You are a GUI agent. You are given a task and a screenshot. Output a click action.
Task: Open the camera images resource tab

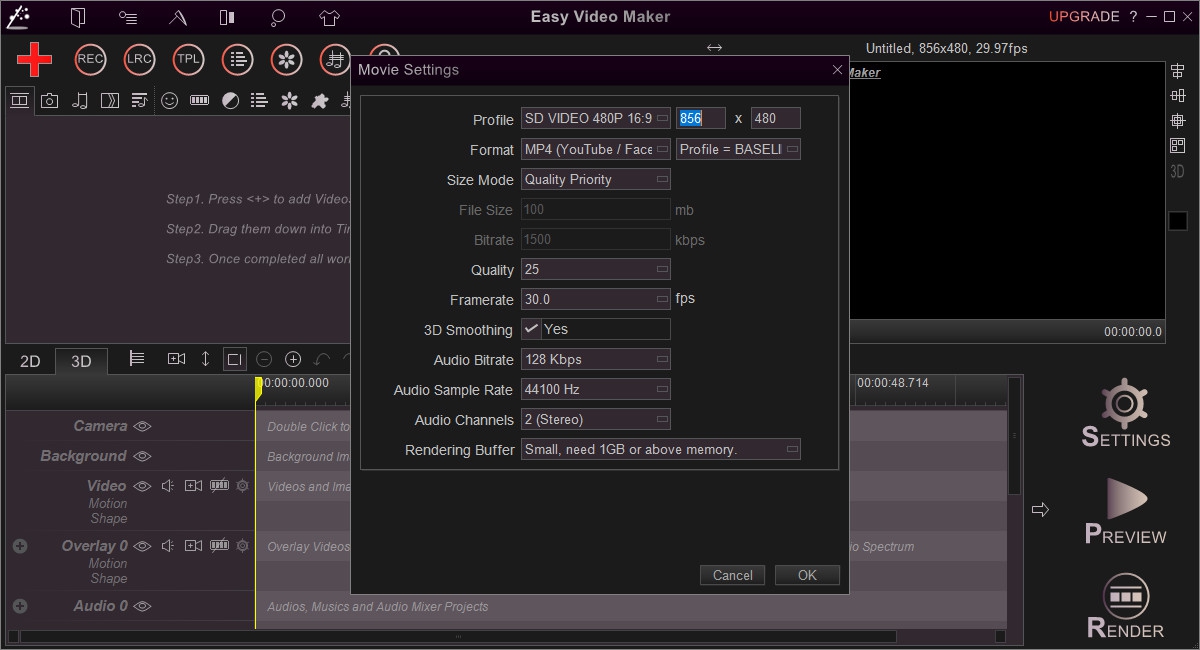click(x=49, y=100)
